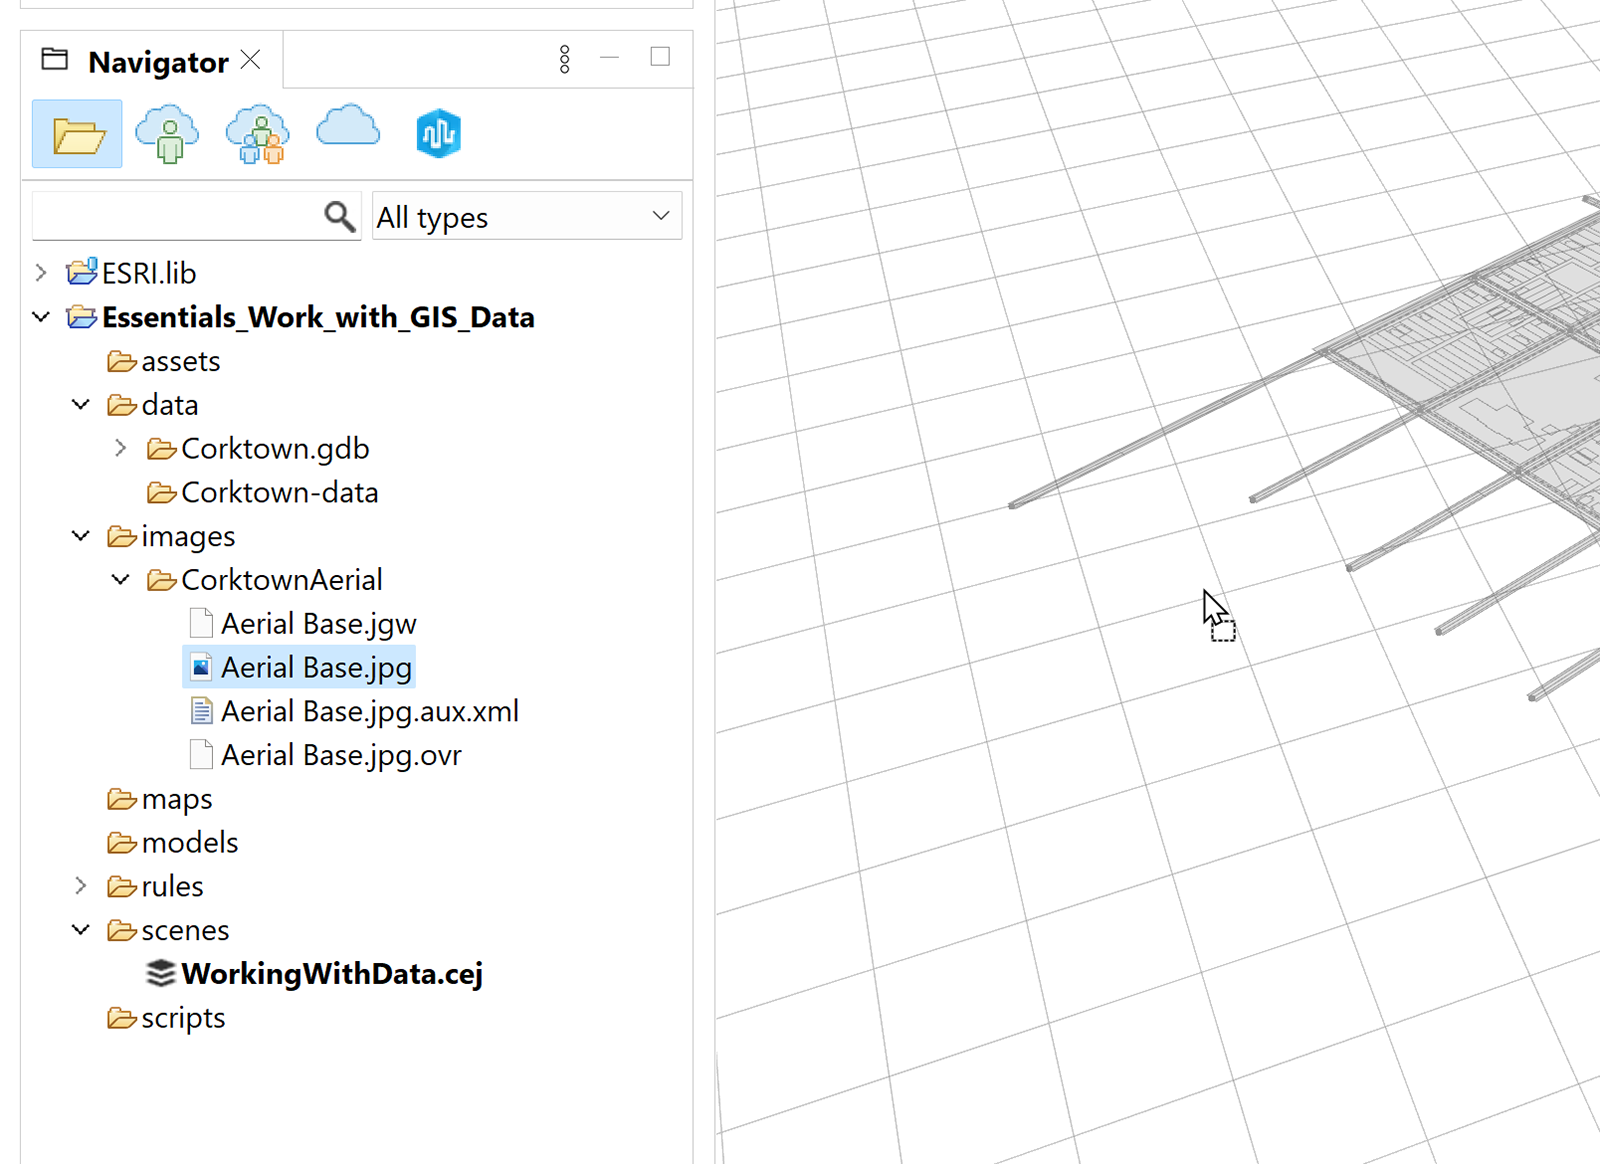Collapse the Essentials_Work_with_GIS_Data folder
1600x1164 pixels.
(x=41, y=316)
